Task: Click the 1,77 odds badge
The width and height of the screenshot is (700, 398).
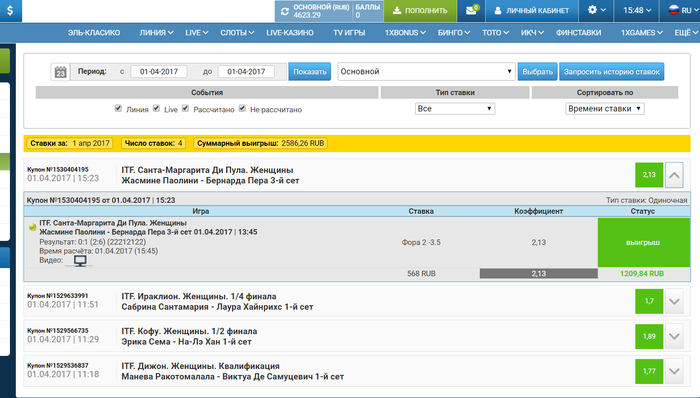Action: point(649,371)
